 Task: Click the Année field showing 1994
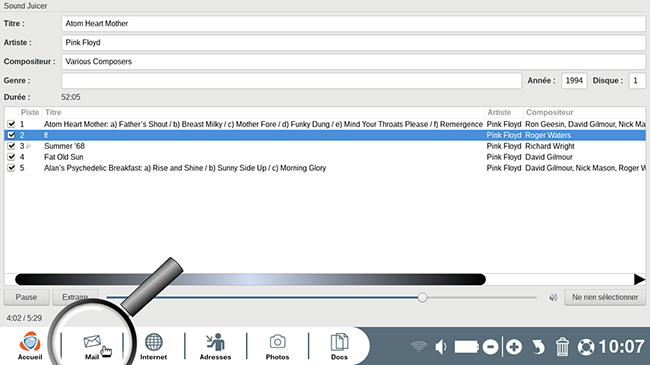pos(574,80)
